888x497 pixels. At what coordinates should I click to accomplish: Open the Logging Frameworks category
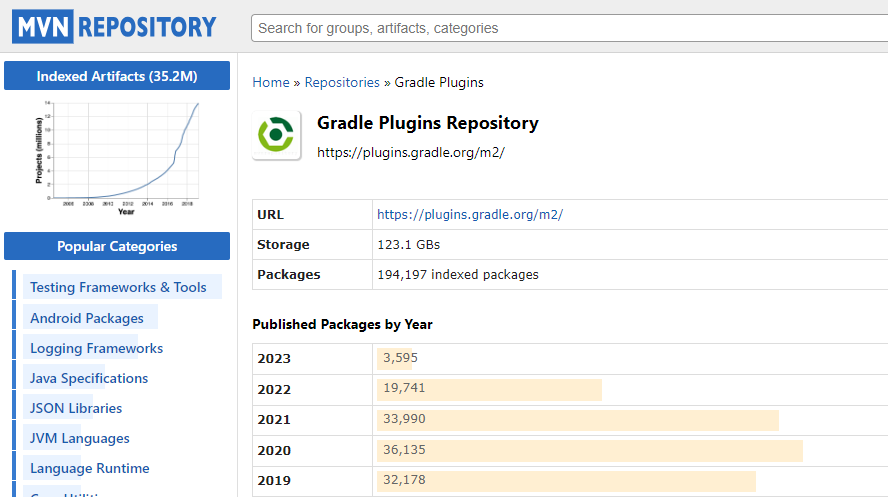point(96,348)
